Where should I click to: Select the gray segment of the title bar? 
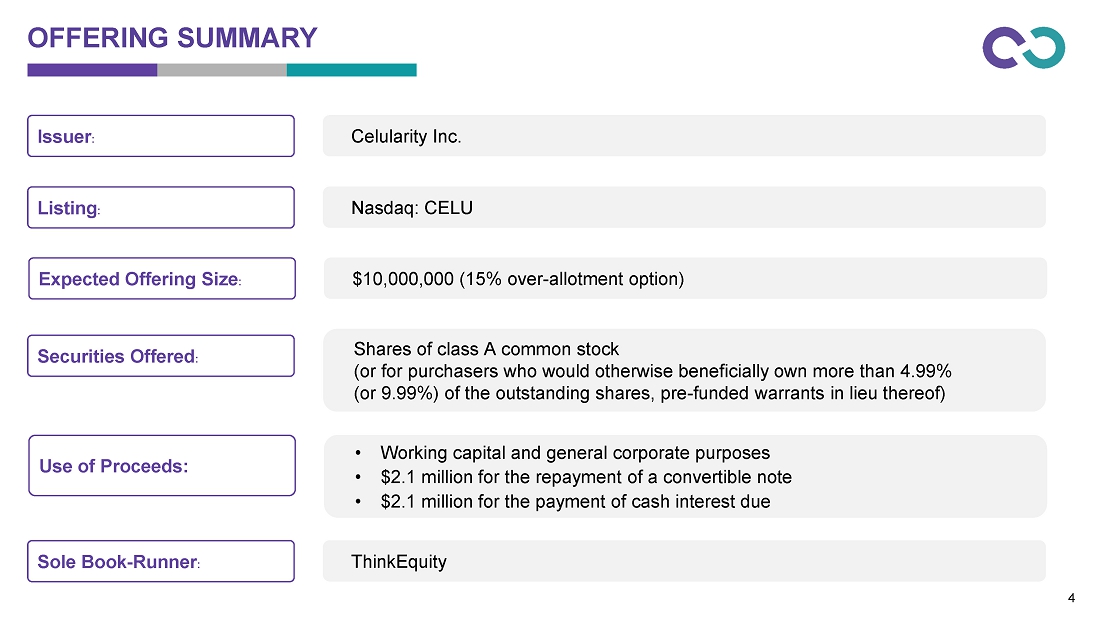tap(222, 70)
